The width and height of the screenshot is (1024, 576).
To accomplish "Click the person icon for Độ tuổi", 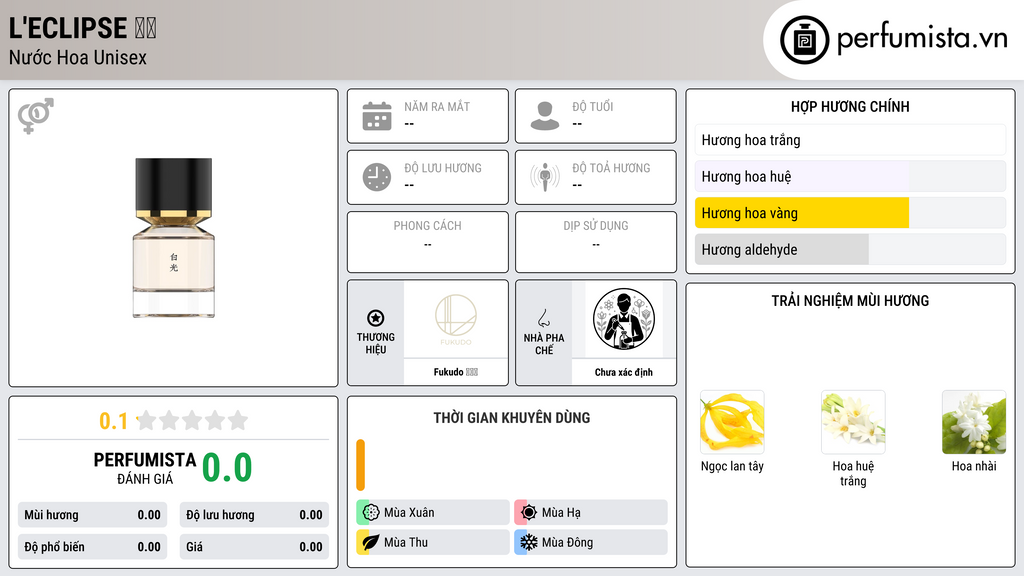I will coord(545,116).
